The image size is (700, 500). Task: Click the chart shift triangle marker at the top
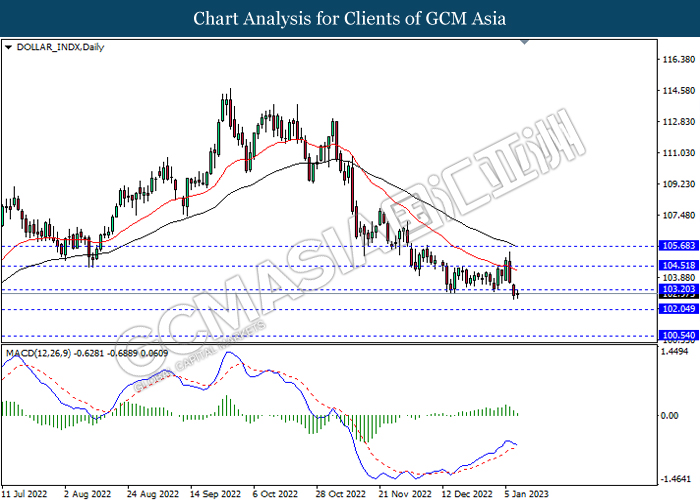click(x=525, y=42)
